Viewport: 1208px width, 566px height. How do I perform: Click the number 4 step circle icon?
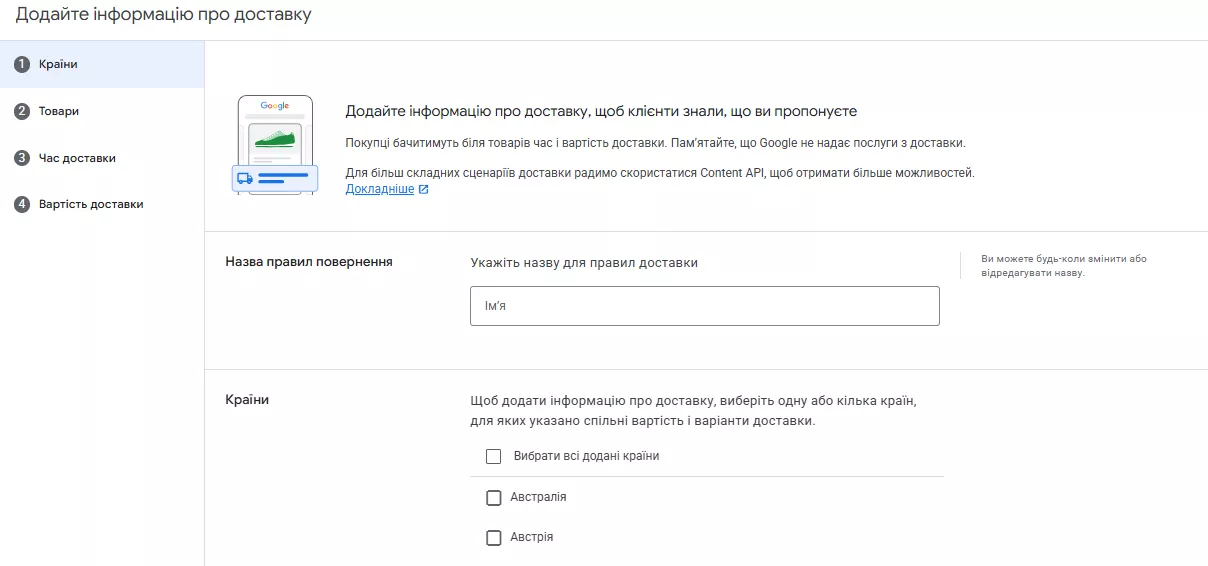(22, 204)
